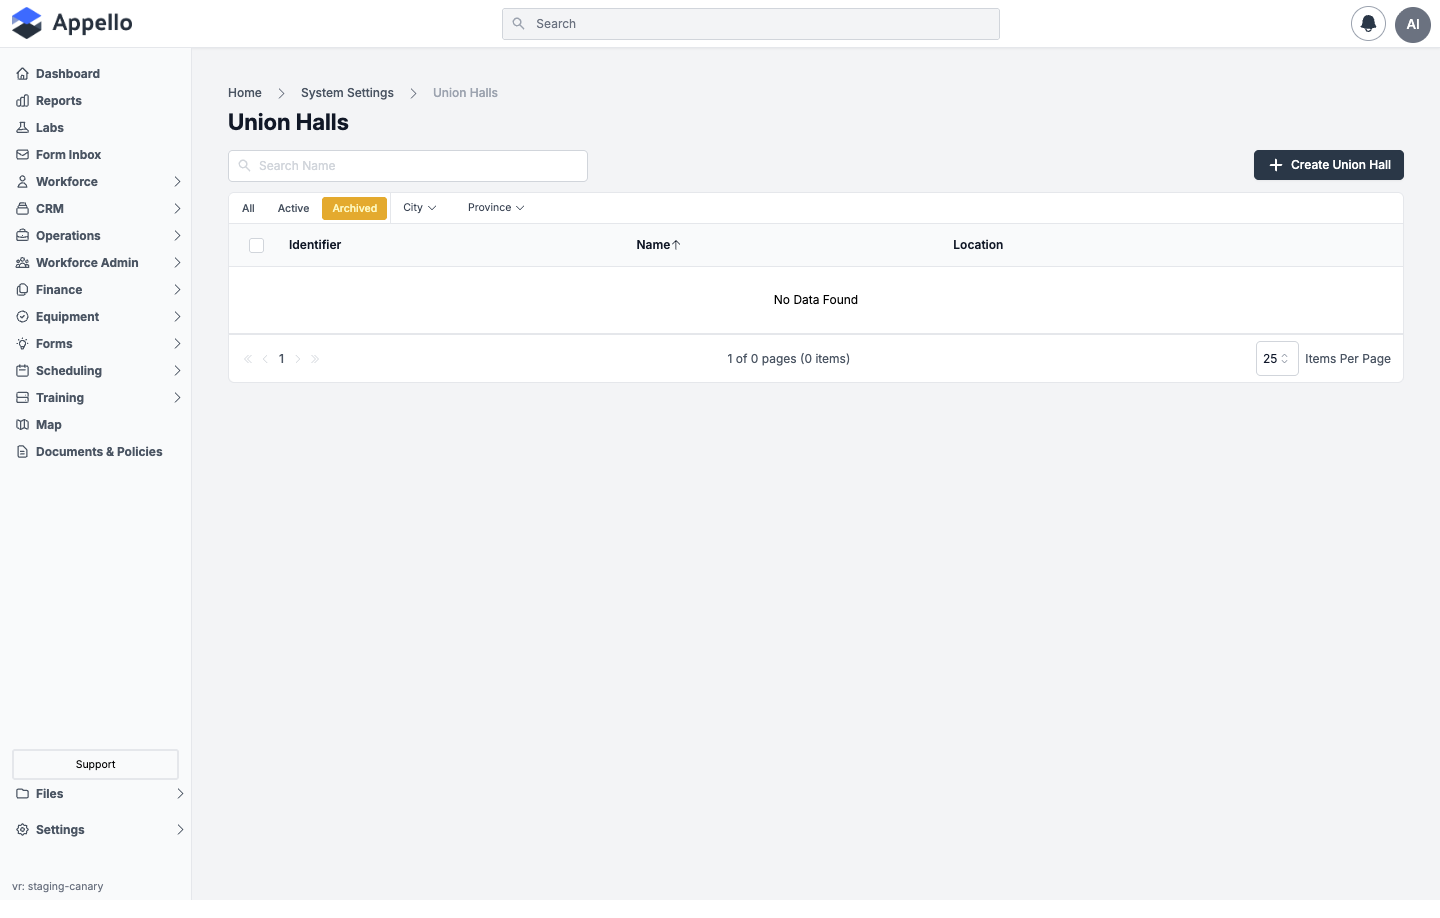Open the AI user avatar menu
The height and width of the screenshot is (918, 1440).
pyautogui.click(x=1413, y=24)
